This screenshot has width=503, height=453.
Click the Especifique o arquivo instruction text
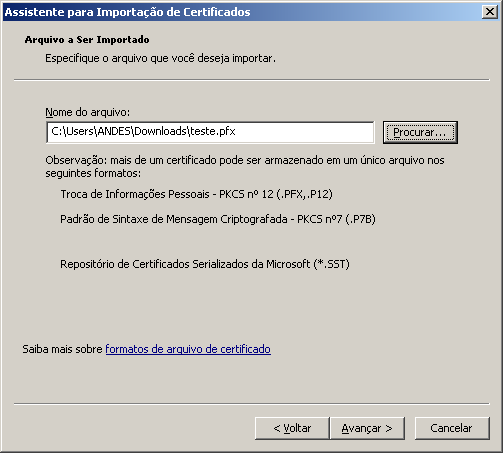[161, 58]
